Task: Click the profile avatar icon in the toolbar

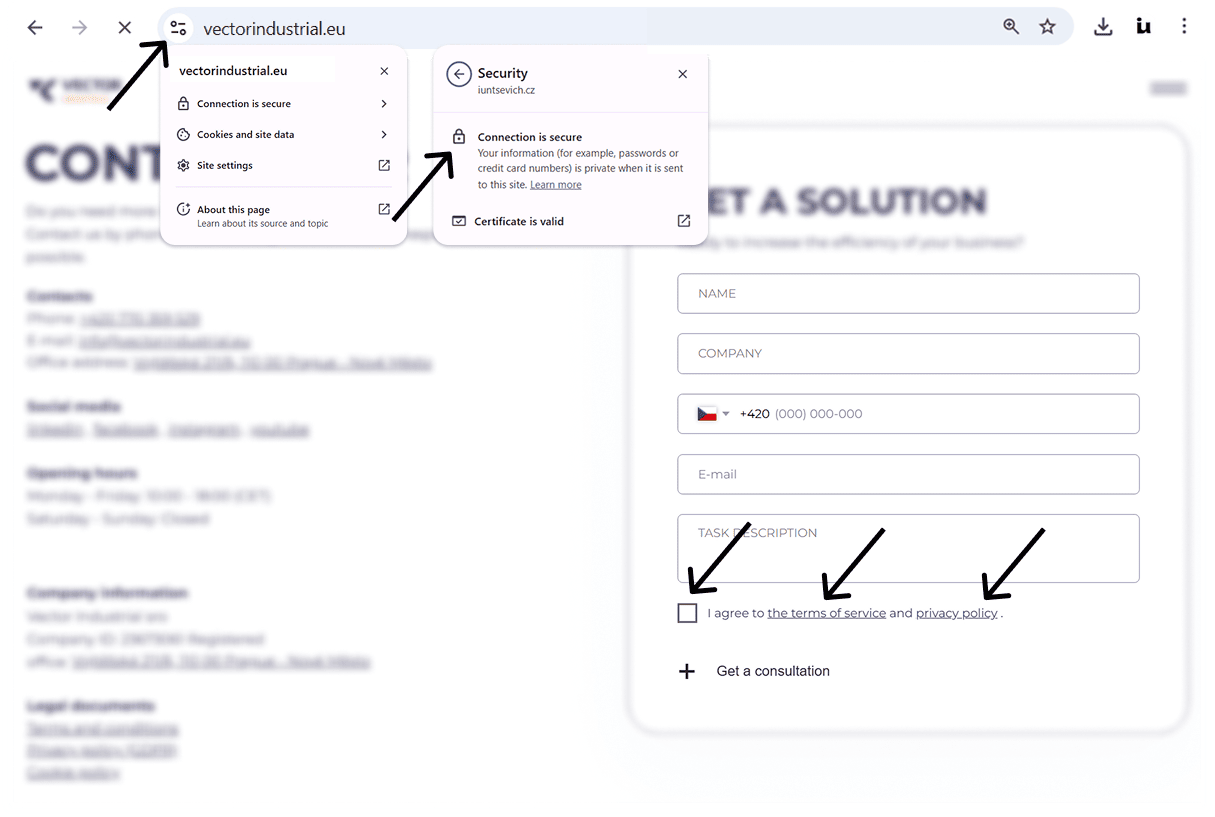Action: [x=1143, y=27]
